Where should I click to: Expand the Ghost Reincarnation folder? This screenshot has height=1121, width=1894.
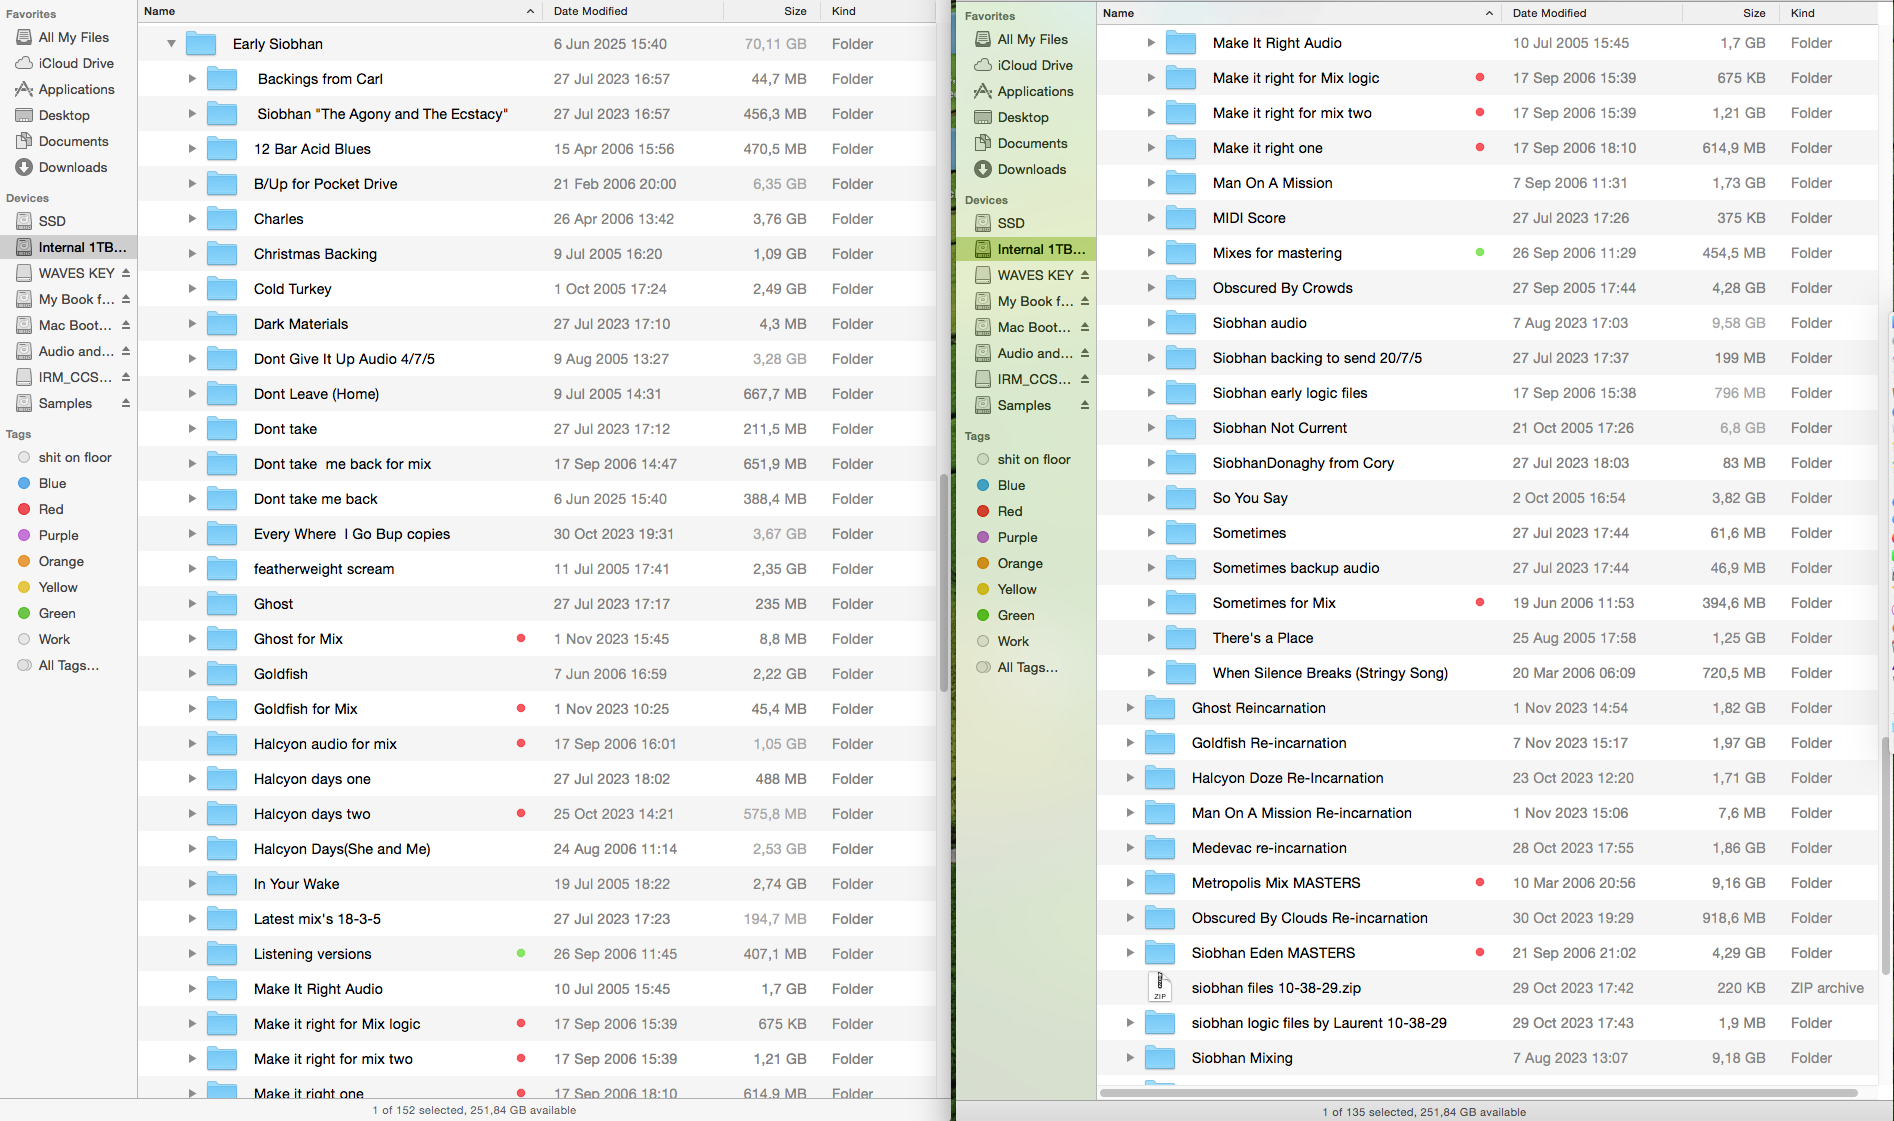1130,708
